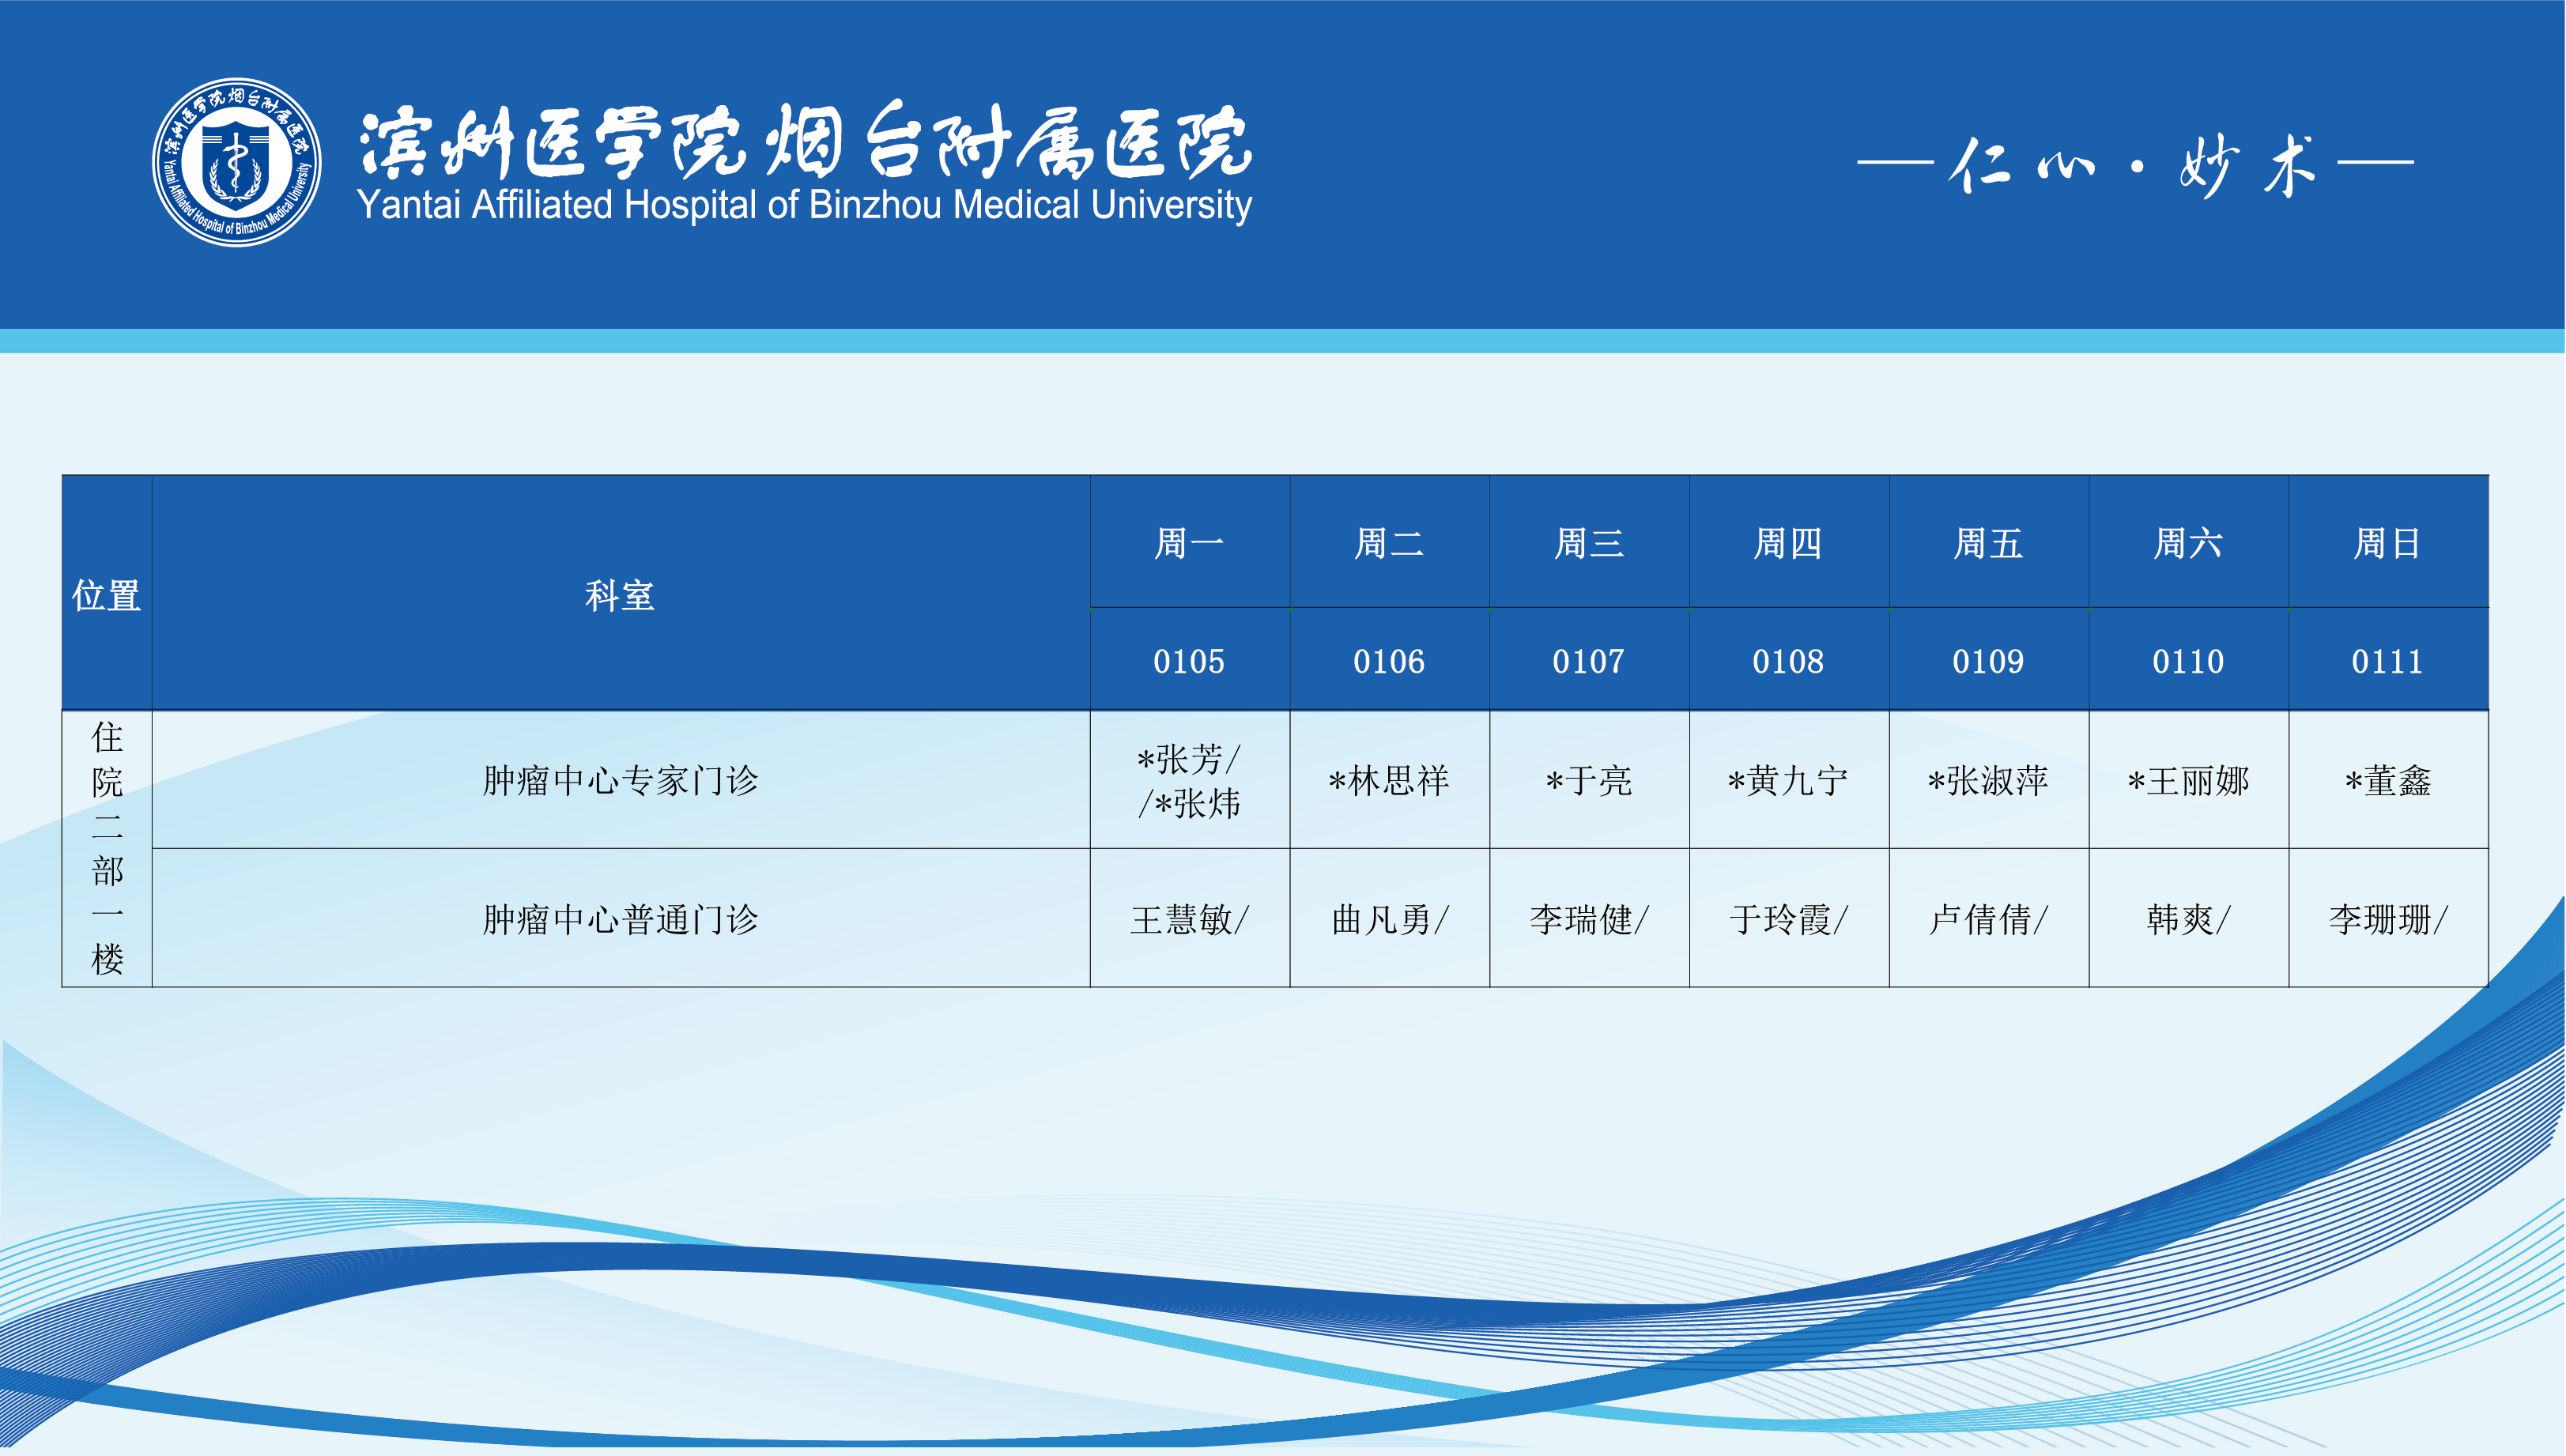Select the 肿瘤中心专家门诊 row label

click(x=620, y=780)
